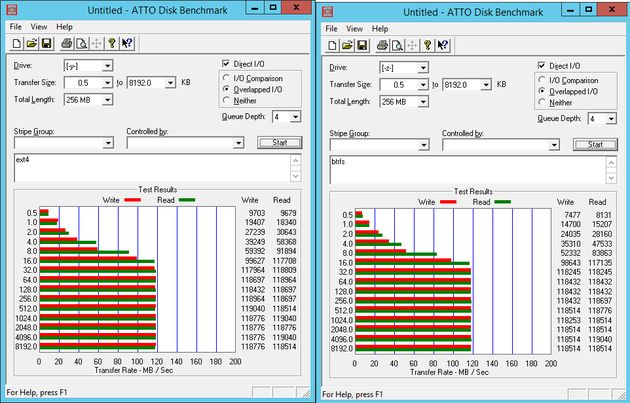The height and width of the screenshot is (403, 630).
Task: Click write value 7477 in right results
Action: [x=572, y=215]
